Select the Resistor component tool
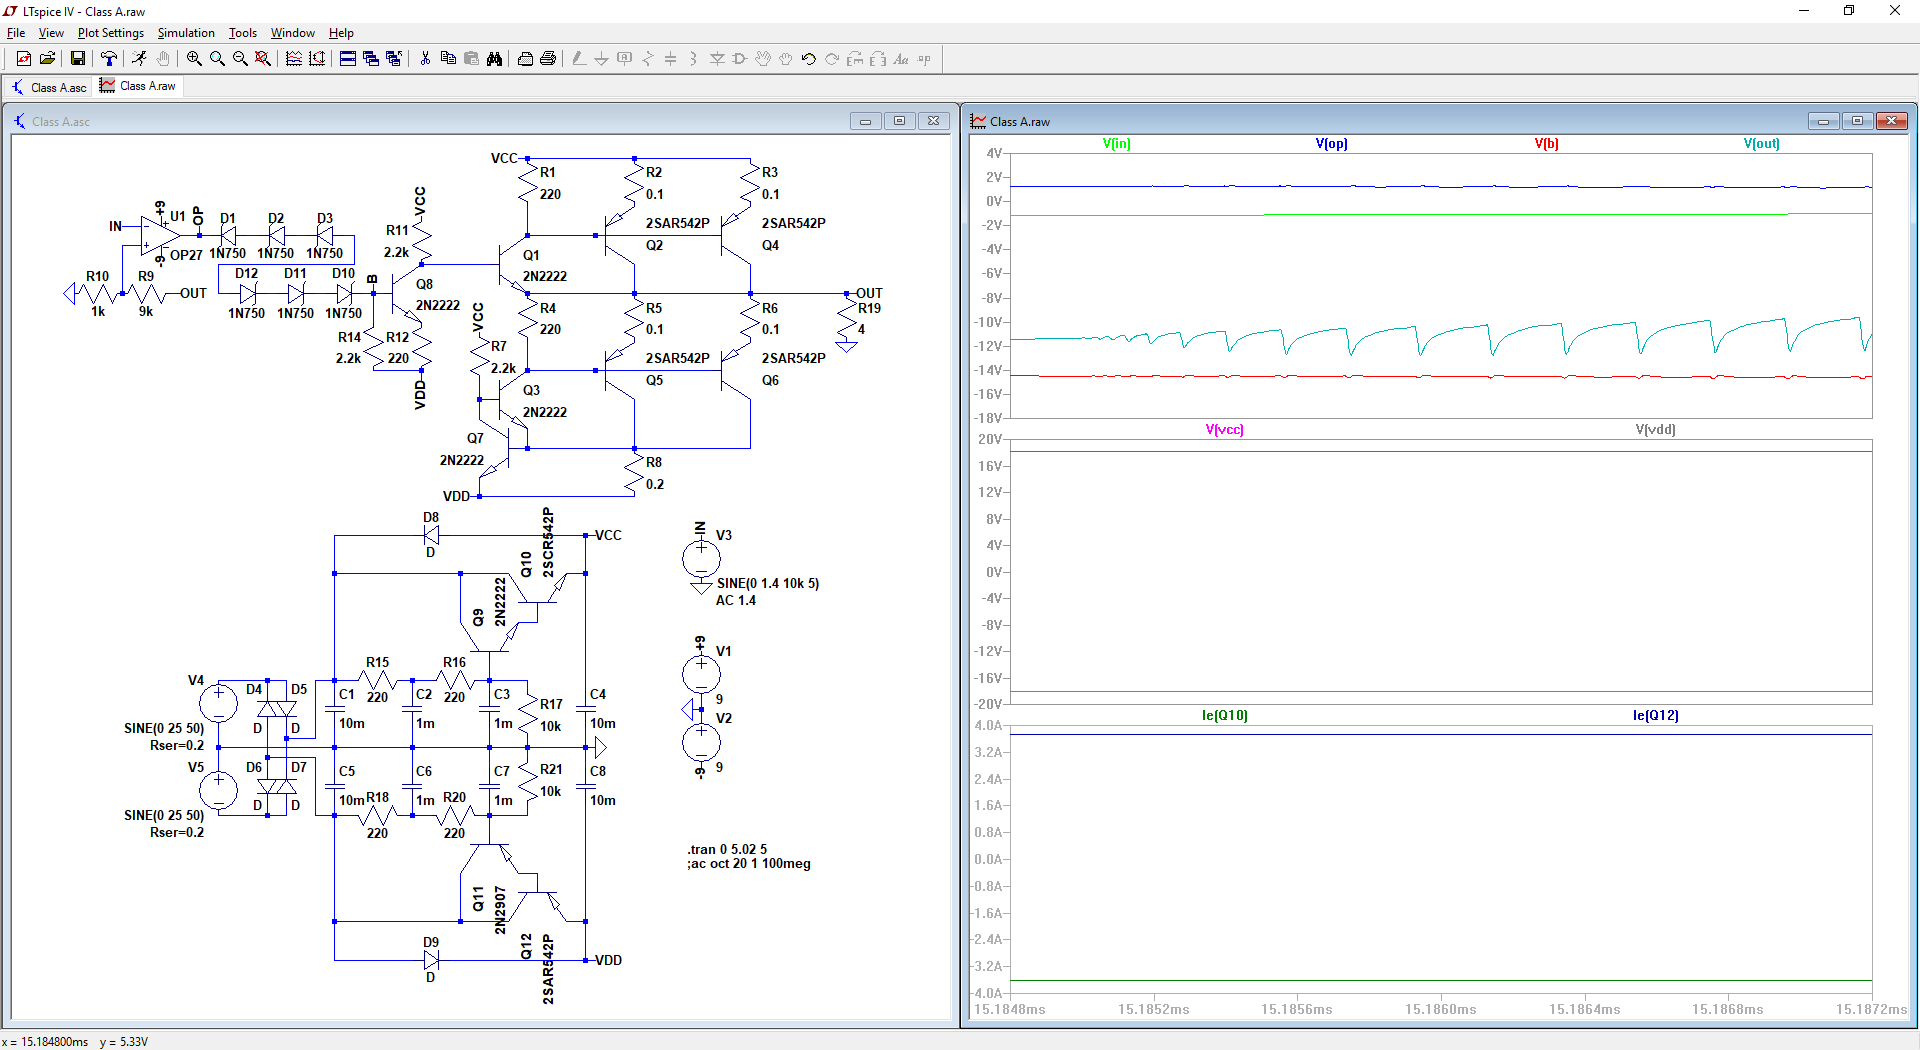Image resolution: width=1920 pixels, height=1050 pixels. 647,59
